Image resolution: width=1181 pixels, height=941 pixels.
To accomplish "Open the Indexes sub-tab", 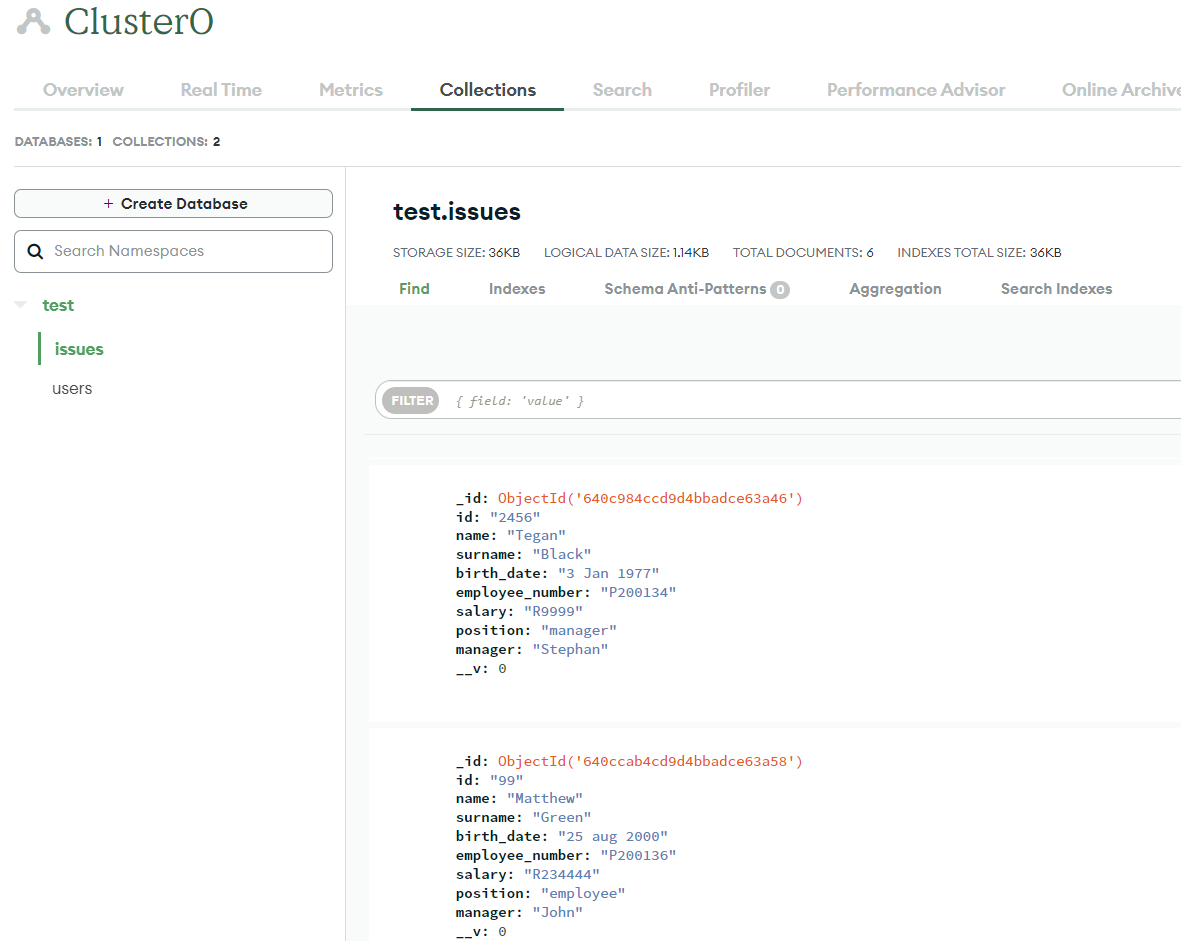I will (x=517, y=289).
